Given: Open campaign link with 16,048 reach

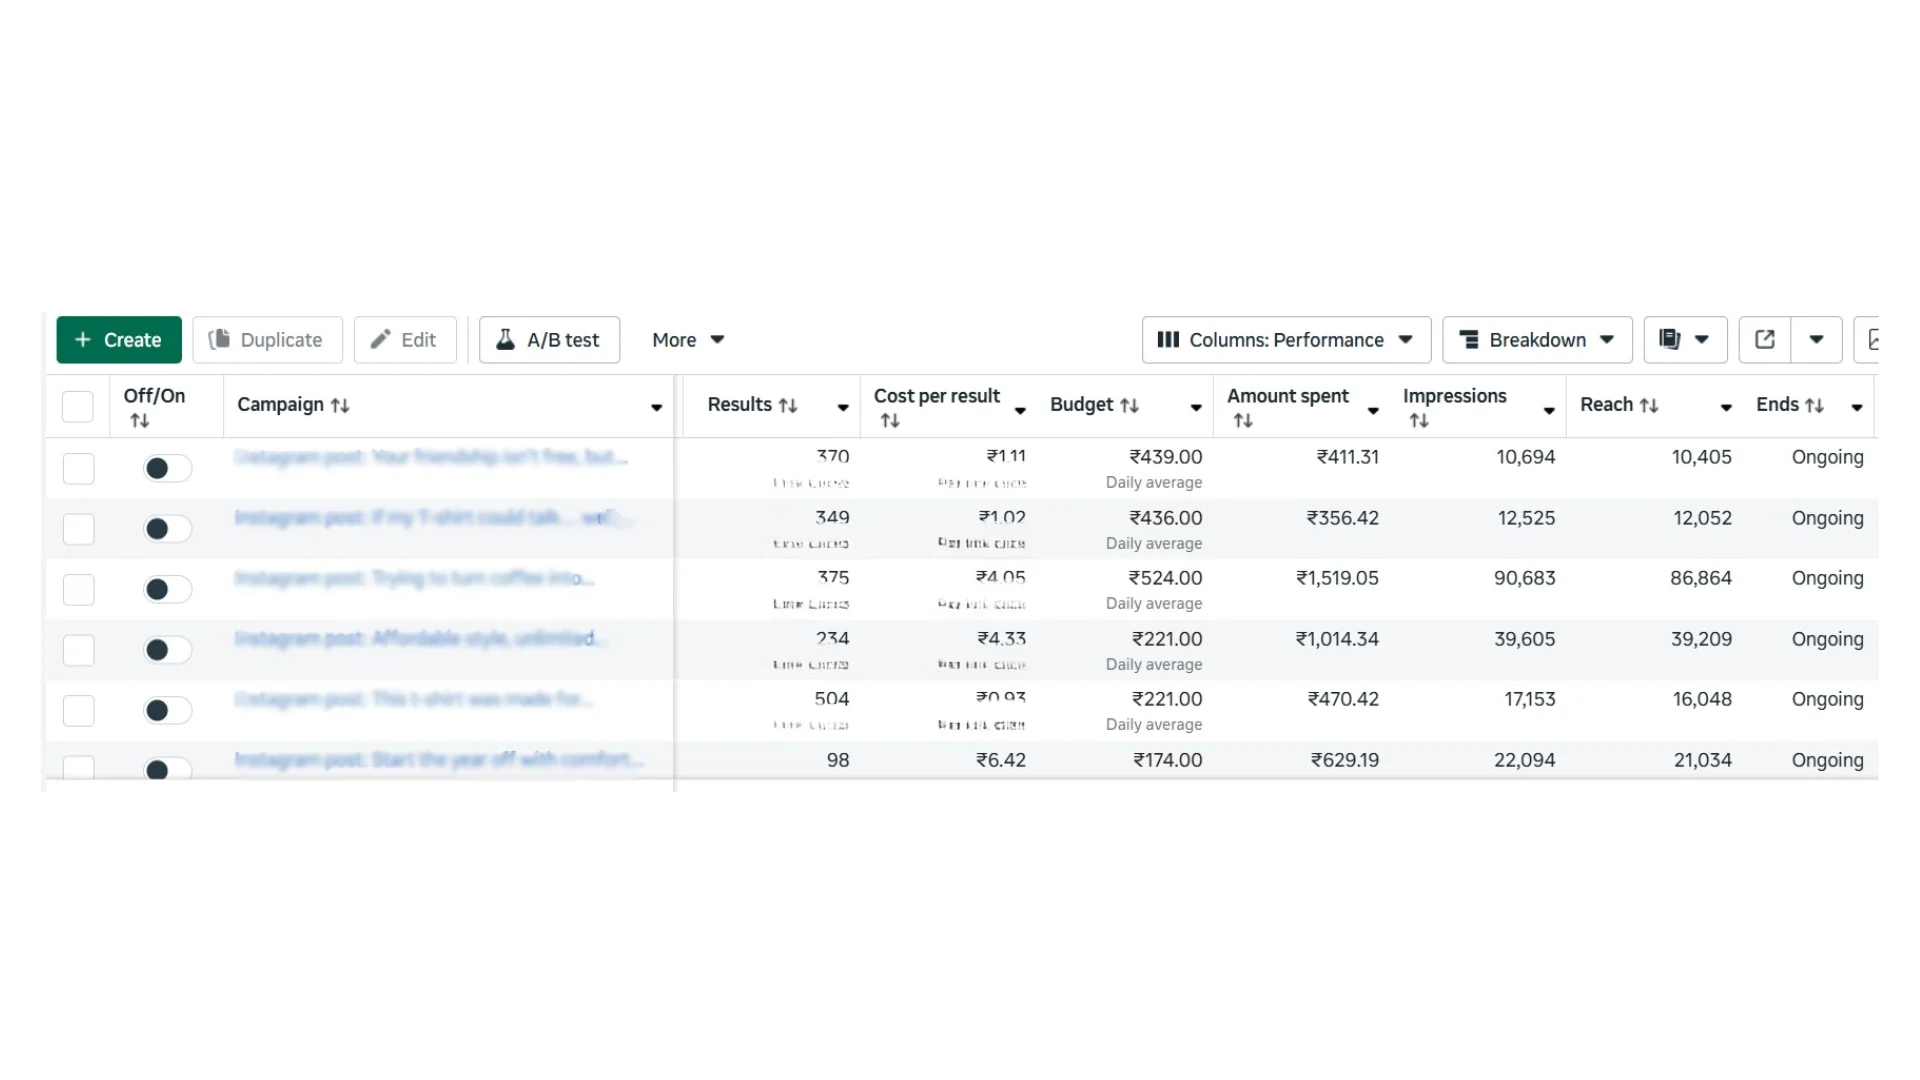Looking at the screenshot, I should (414, 699).
